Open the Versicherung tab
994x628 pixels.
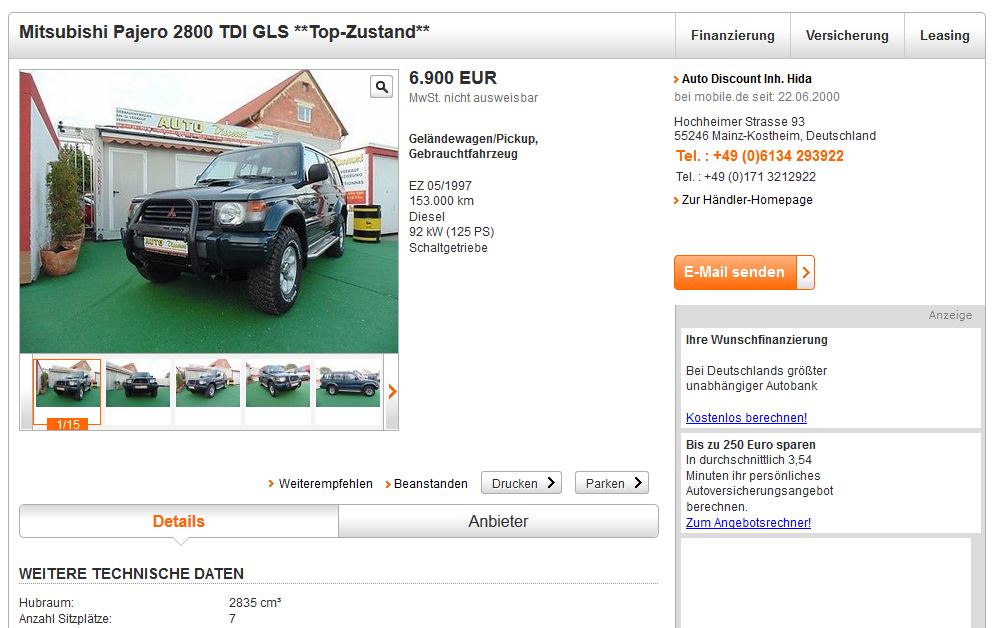(847, 35)
